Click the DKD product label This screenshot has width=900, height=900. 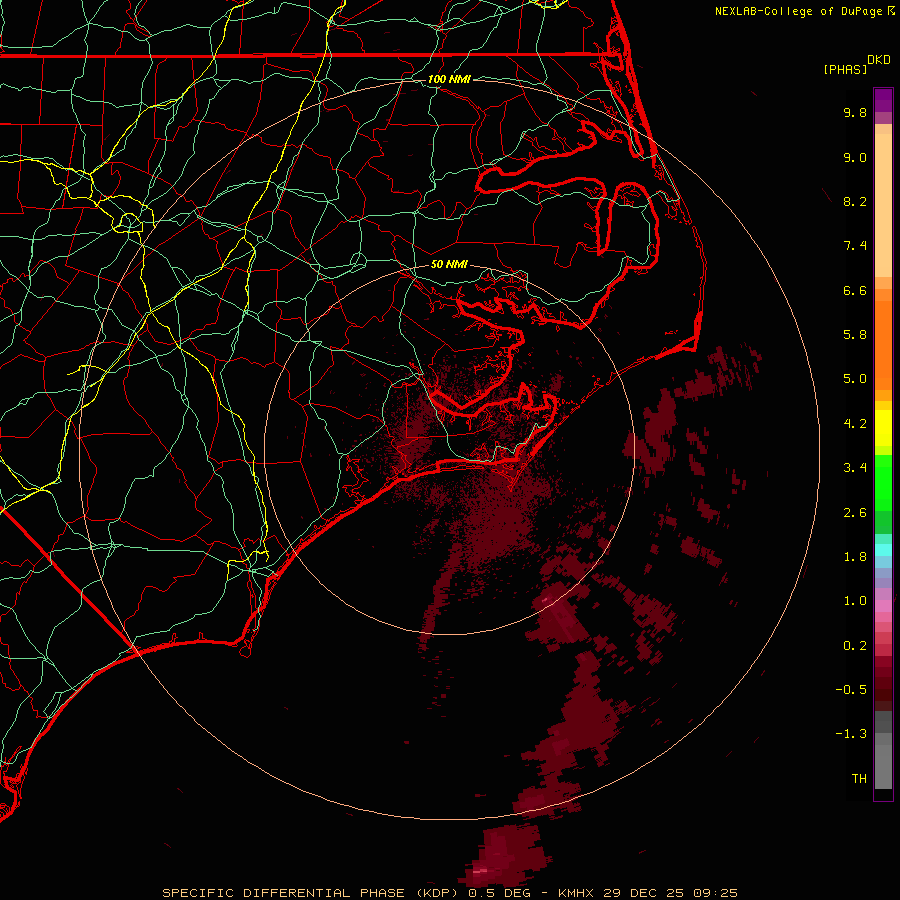(x=879, y=60)
